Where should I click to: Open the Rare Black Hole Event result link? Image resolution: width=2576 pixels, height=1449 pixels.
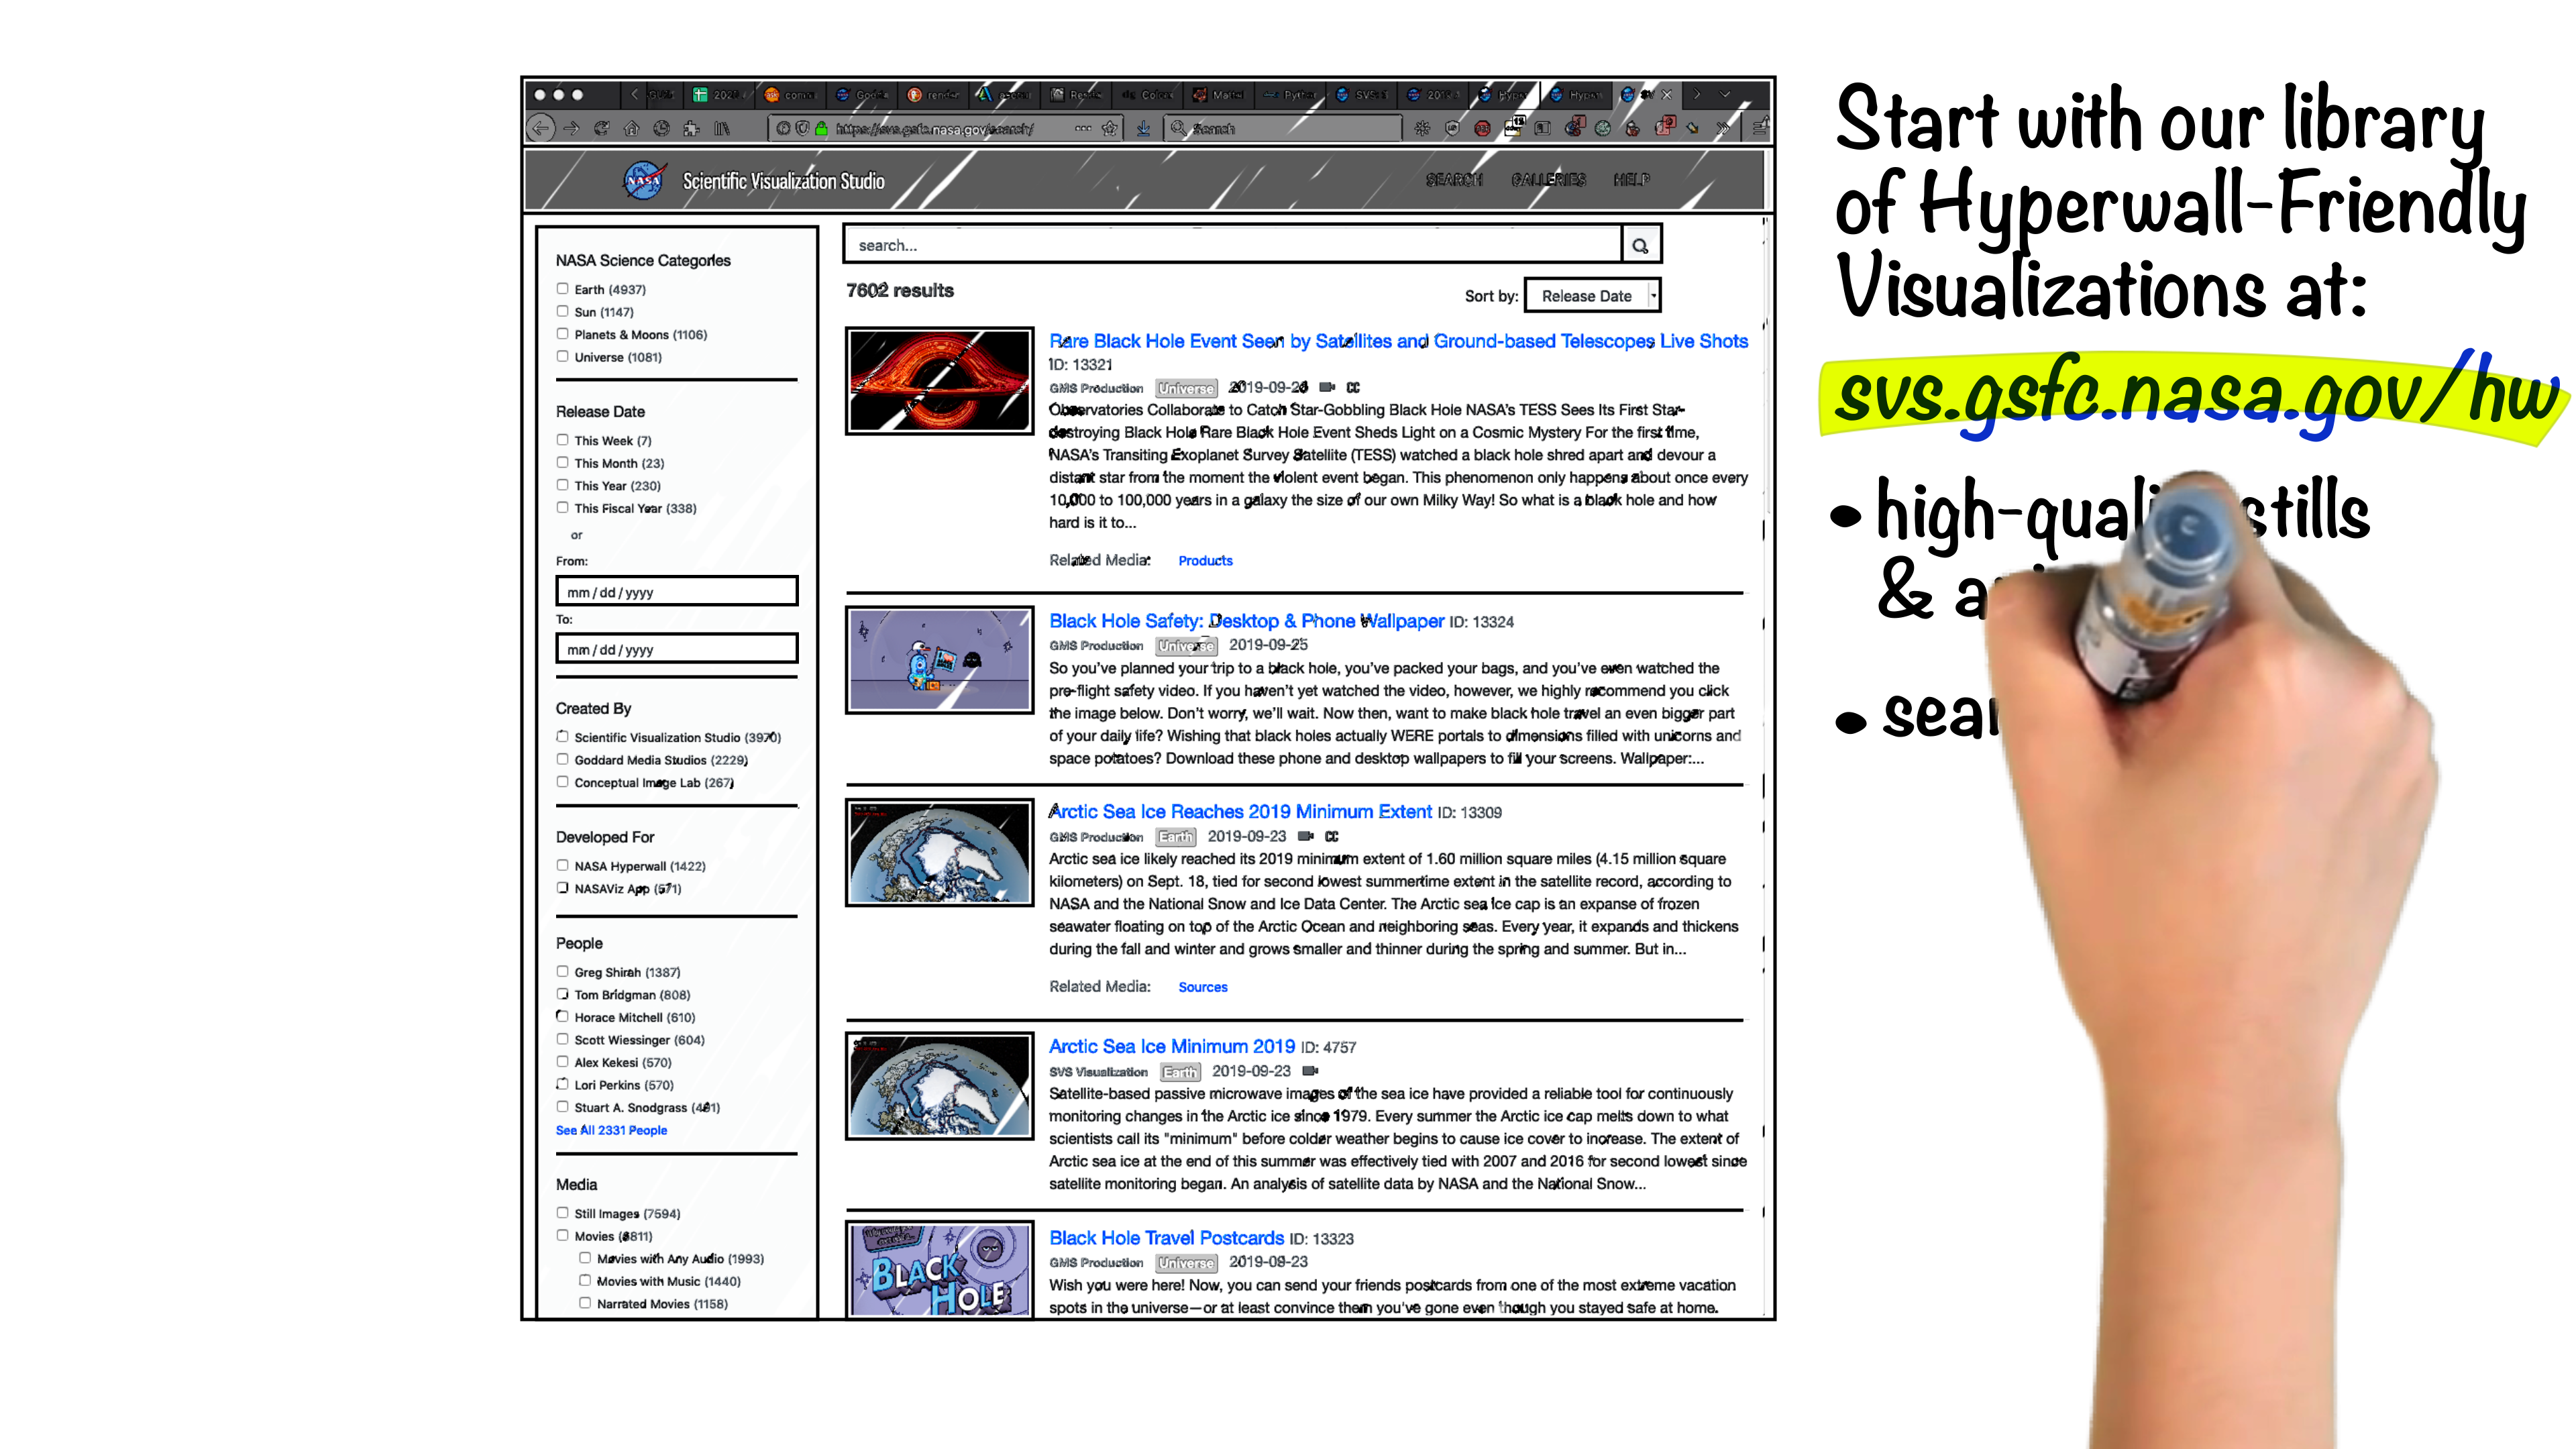[1398, 341]
